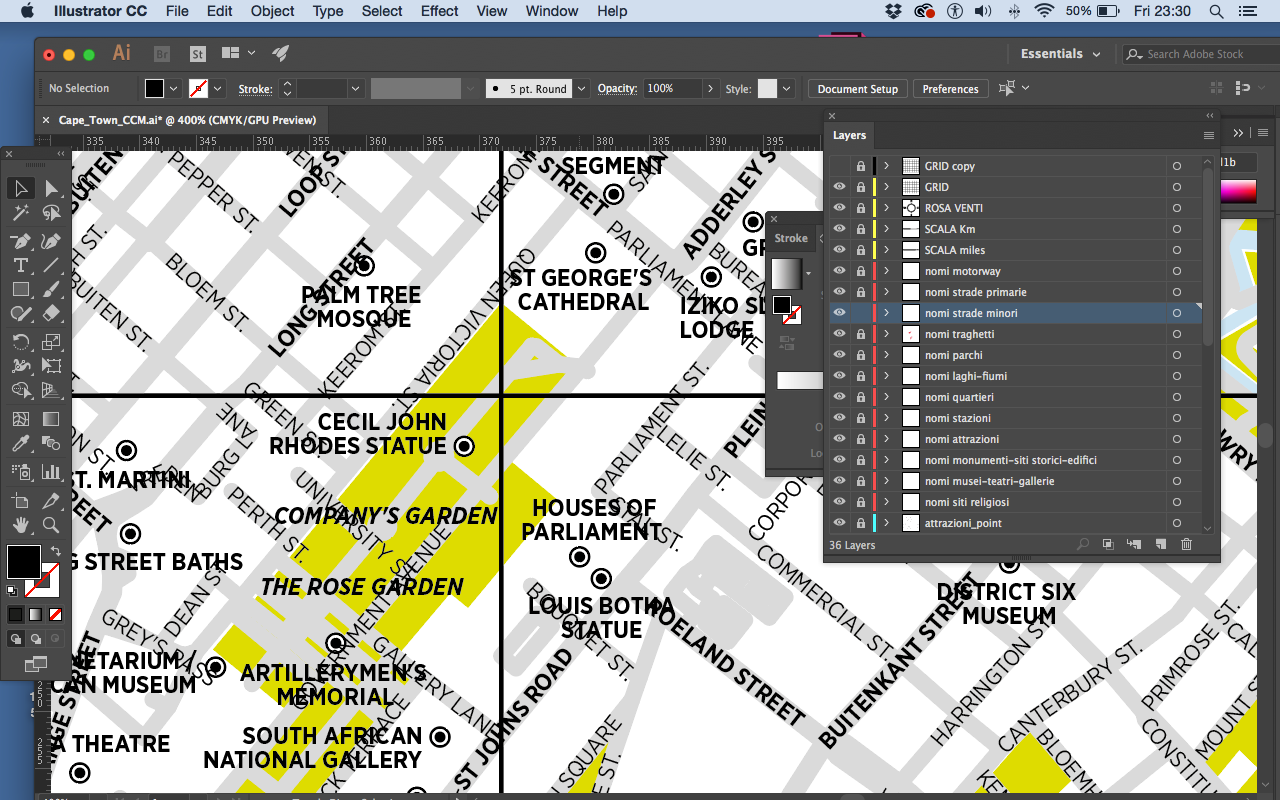Expand the GRID copy layer
This screenshot has width=1280, height=800.
coord(886,166)
